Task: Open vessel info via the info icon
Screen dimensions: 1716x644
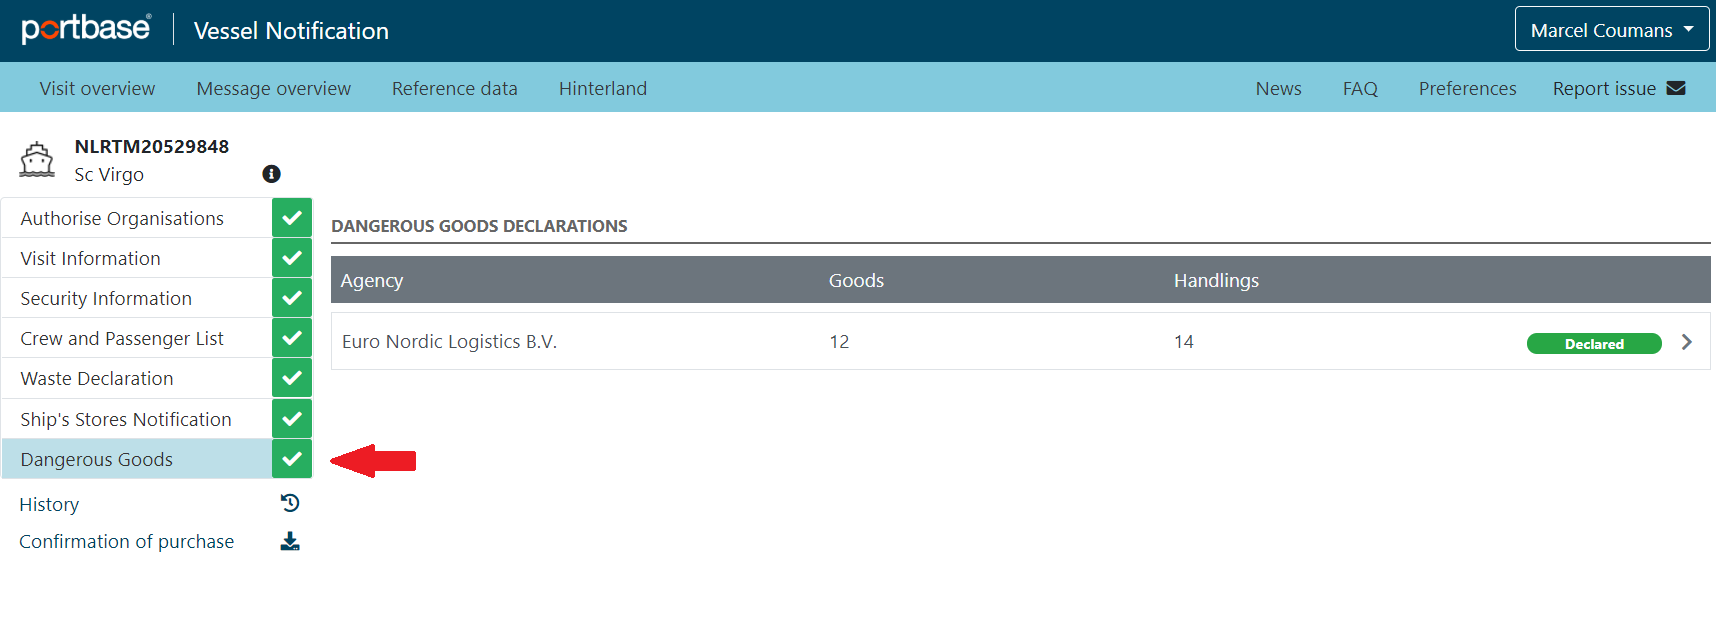Action: 271,174
